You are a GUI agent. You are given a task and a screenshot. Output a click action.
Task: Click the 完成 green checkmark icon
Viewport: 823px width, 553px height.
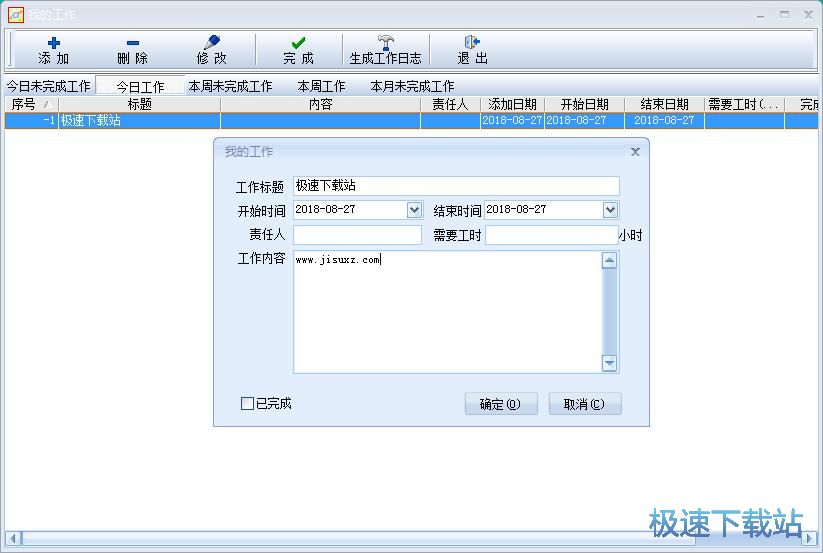coord(298,42)
